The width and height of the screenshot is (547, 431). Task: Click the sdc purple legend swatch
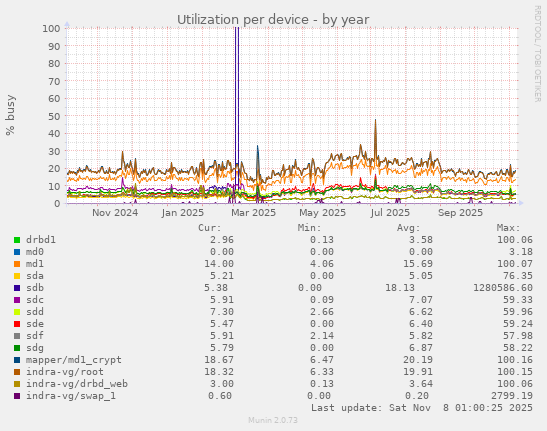pyautogui.click(x=17, y=300)
